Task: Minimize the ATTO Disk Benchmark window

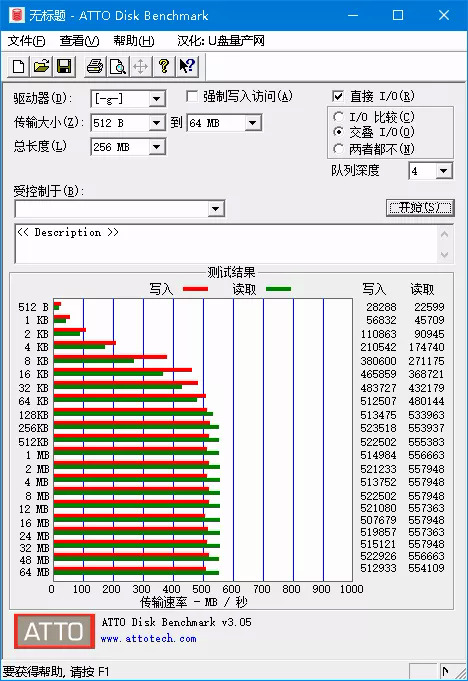Action: point(353,15)
